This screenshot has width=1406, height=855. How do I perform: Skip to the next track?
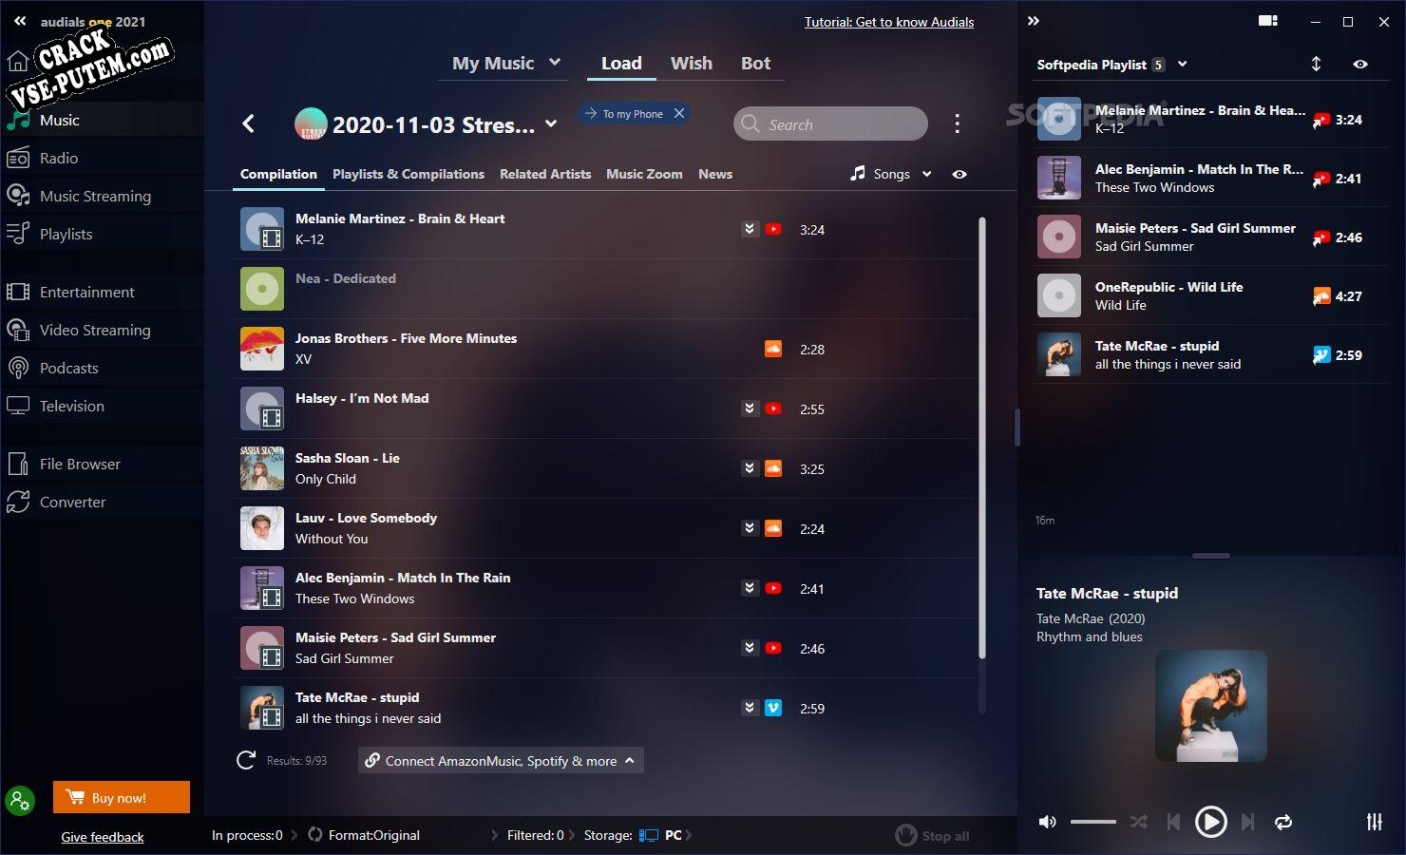pyautogui.click(x=1247, y=822)
